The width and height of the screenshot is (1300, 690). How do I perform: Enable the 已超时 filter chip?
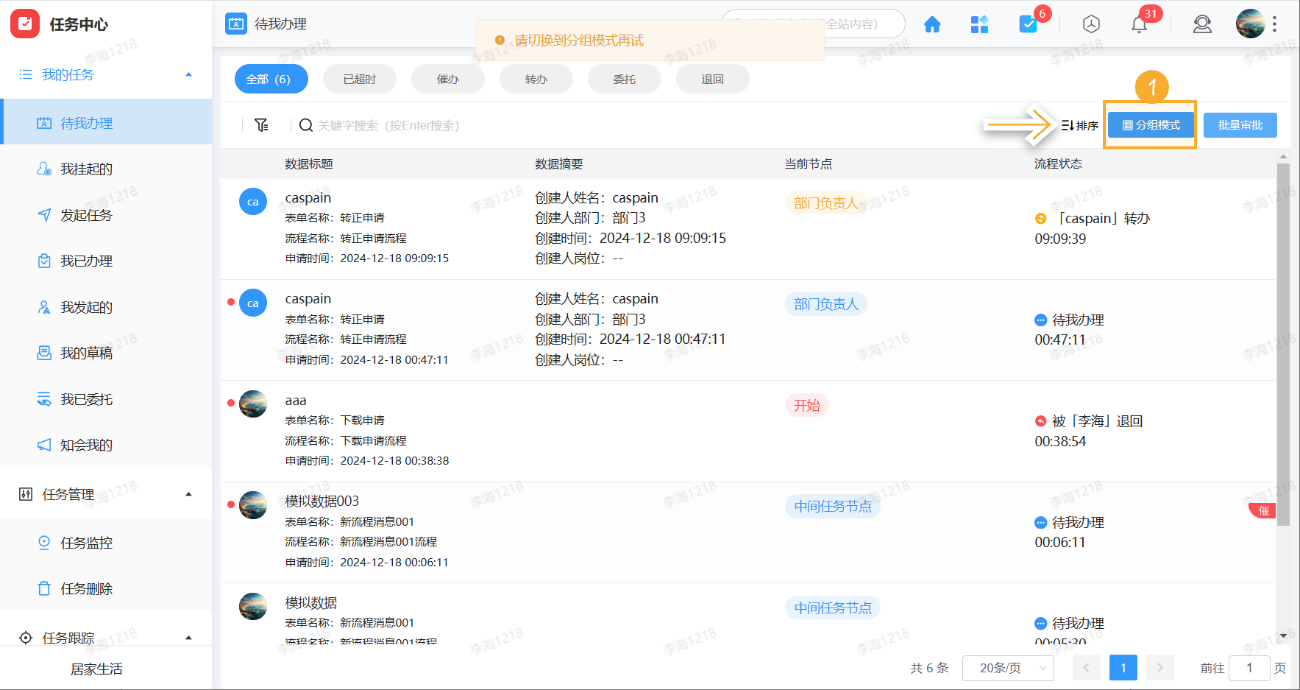[359, 78]
